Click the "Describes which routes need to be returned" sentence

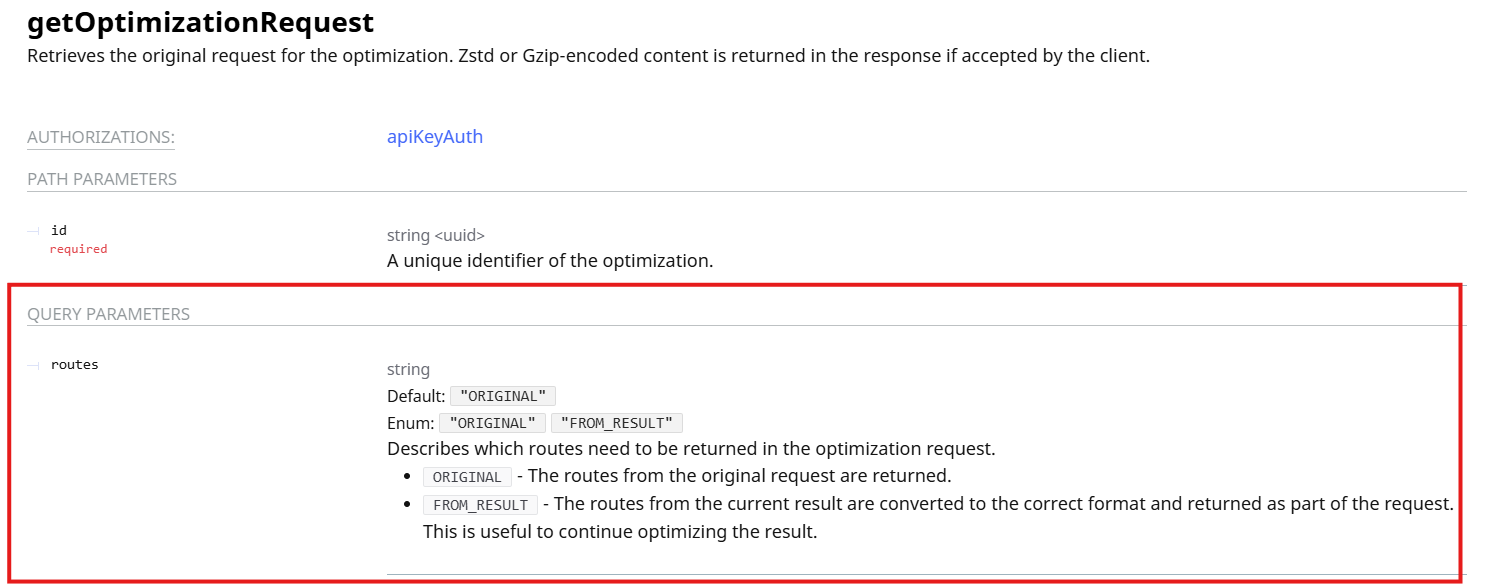[x=690, y=448]
